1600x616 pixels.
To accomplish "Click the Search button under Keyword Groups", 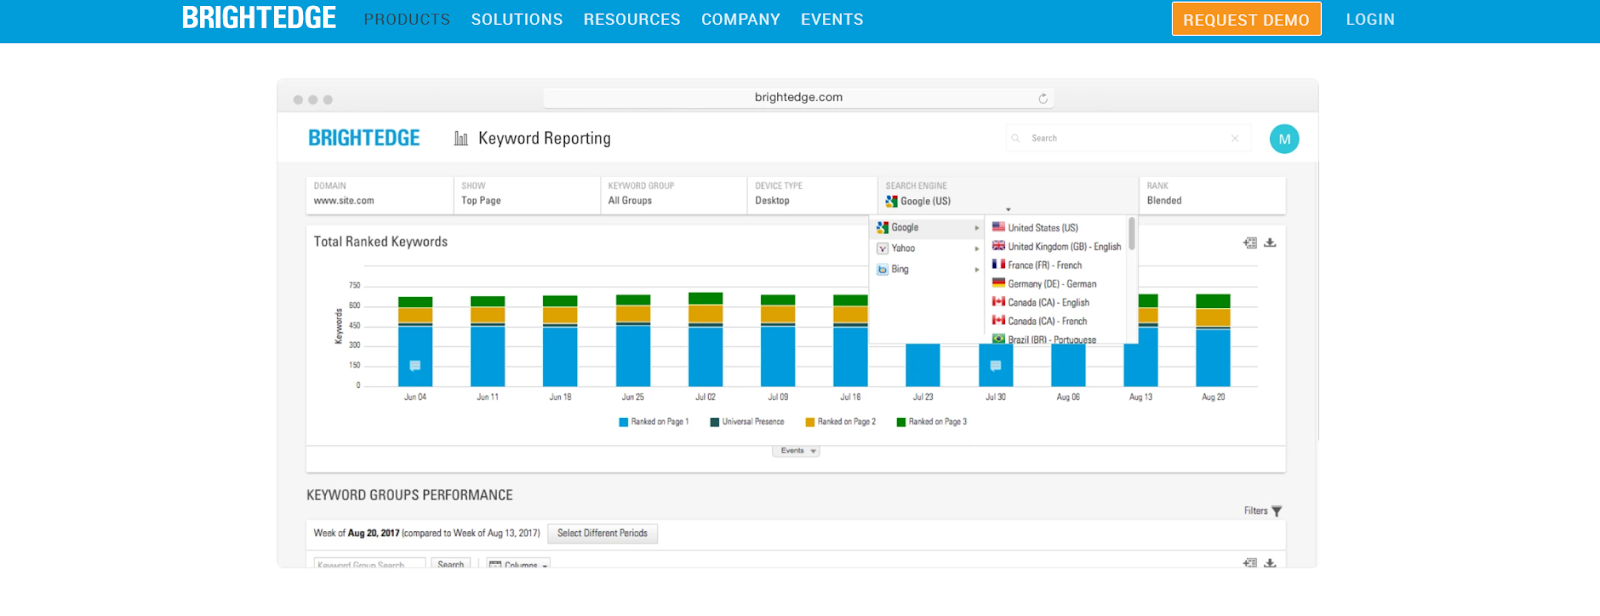I will [x=450, y=564].
